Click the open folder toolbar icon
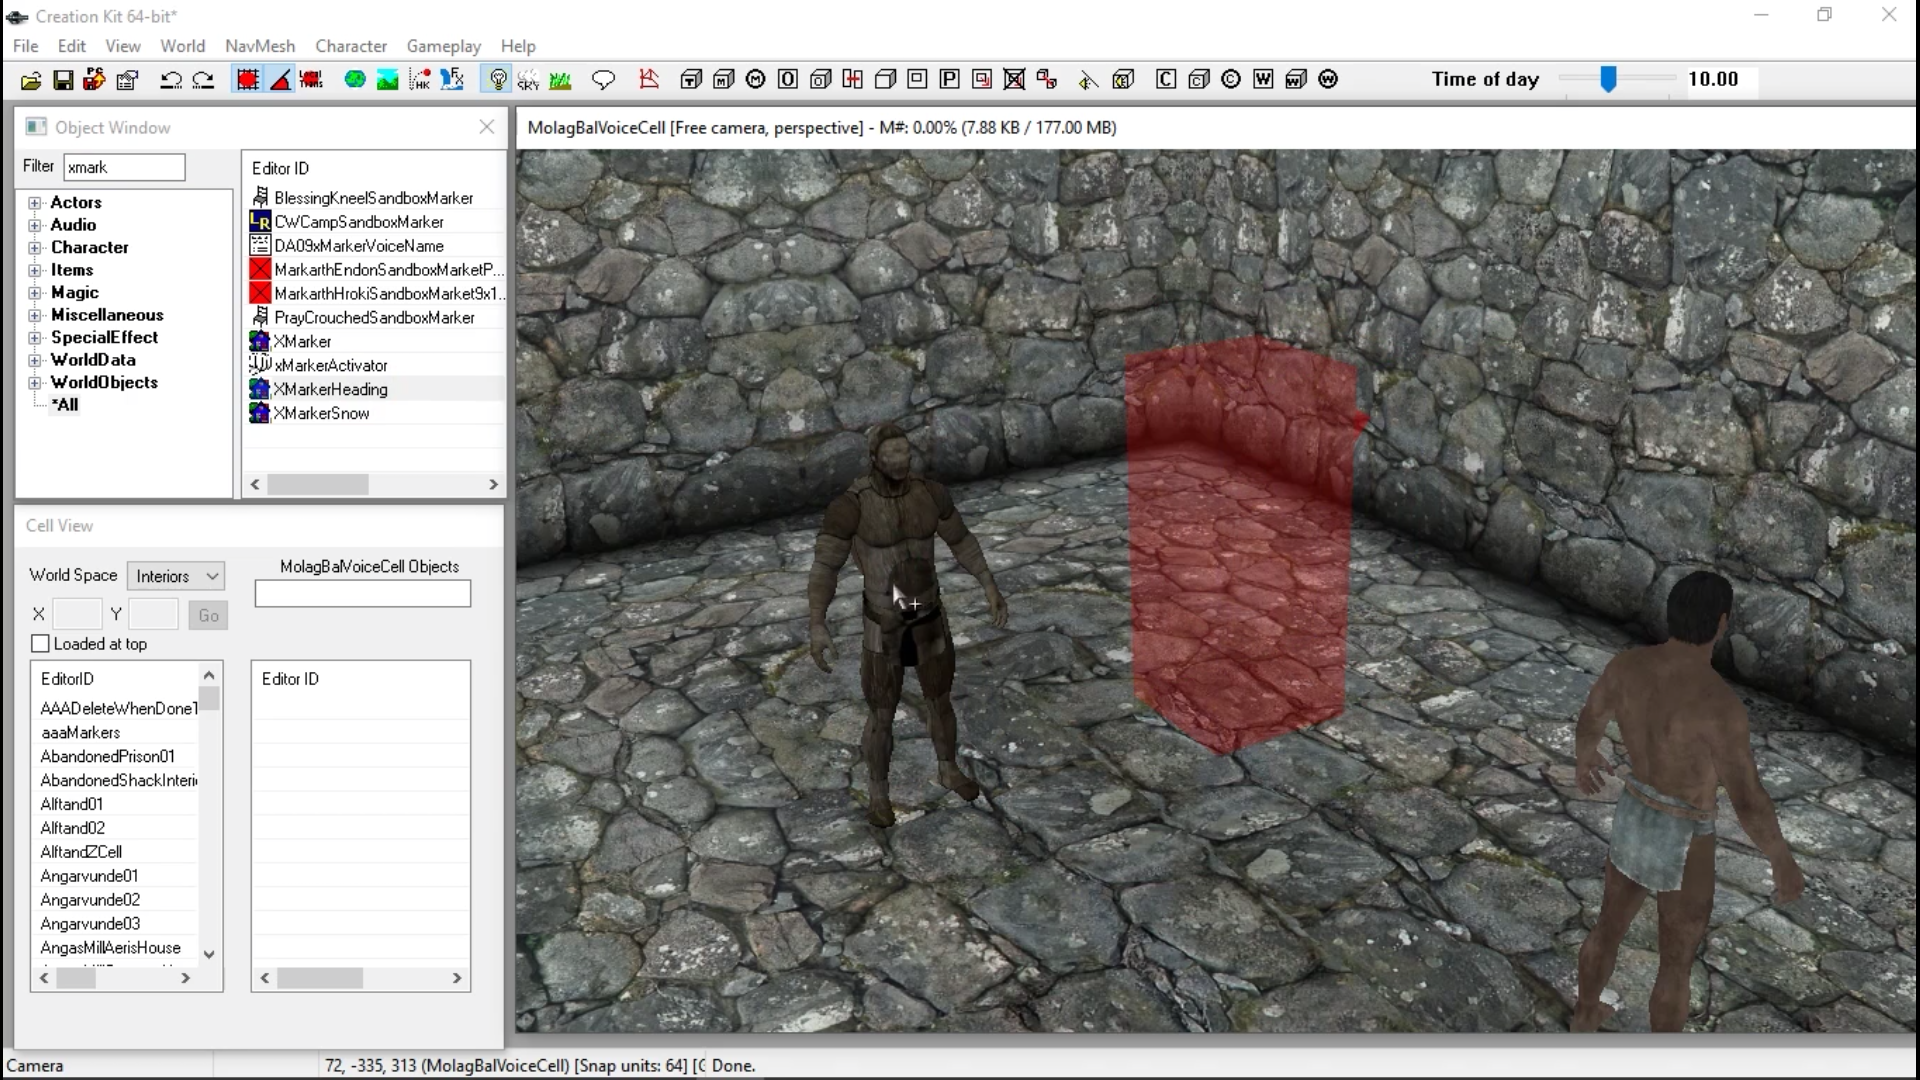The height and width of the screenshot is (1080, 1920). [30, 80]
